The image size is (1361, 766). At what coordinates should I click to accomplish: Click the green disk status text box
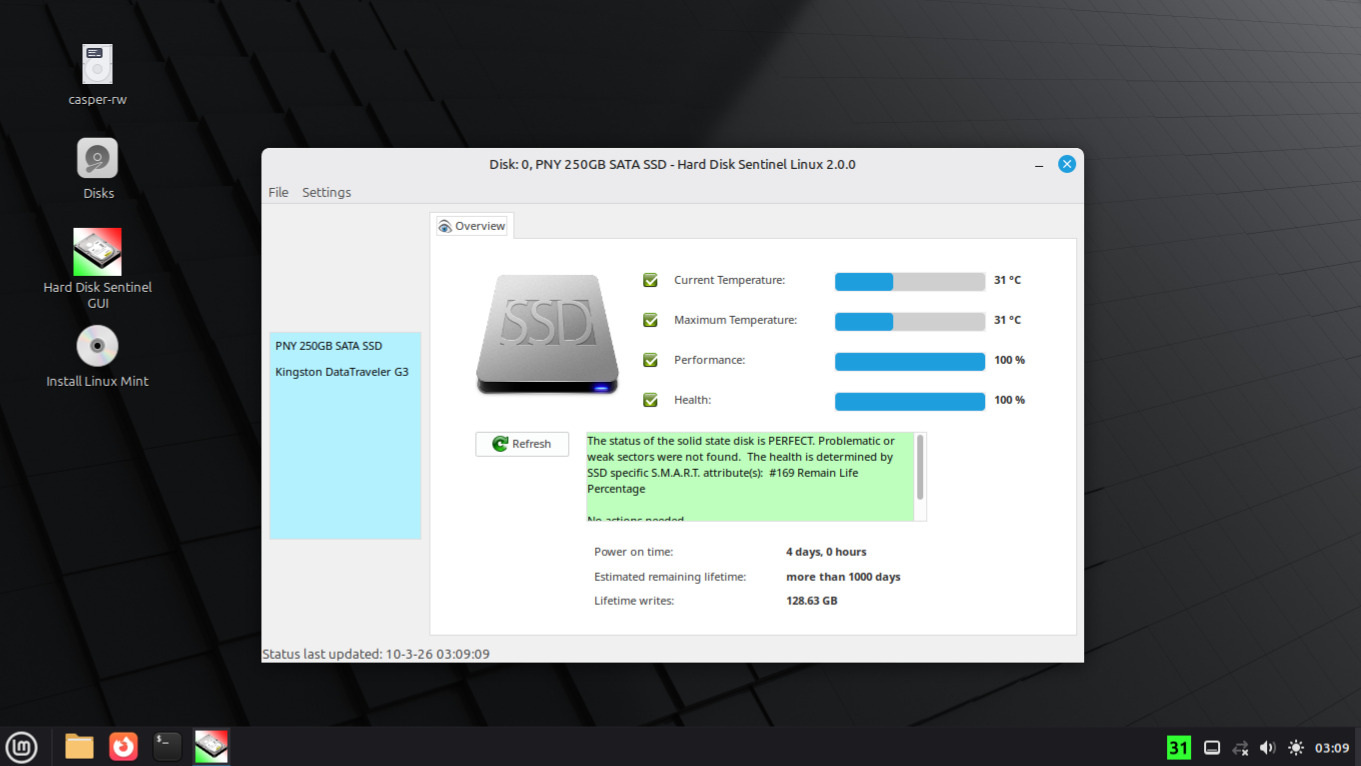tap(750, 477)
